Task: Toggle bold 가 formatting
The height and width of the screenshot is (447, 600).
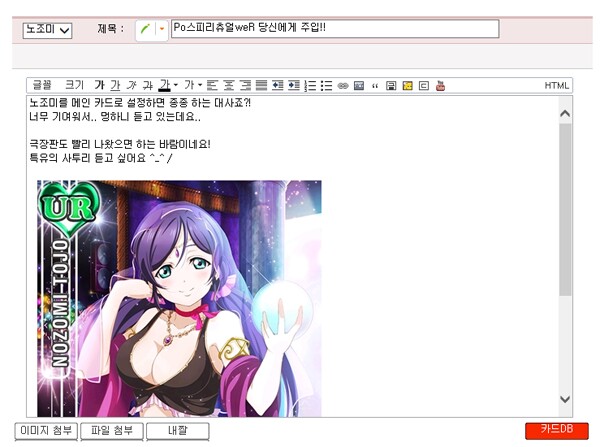Action: [99, 85]
